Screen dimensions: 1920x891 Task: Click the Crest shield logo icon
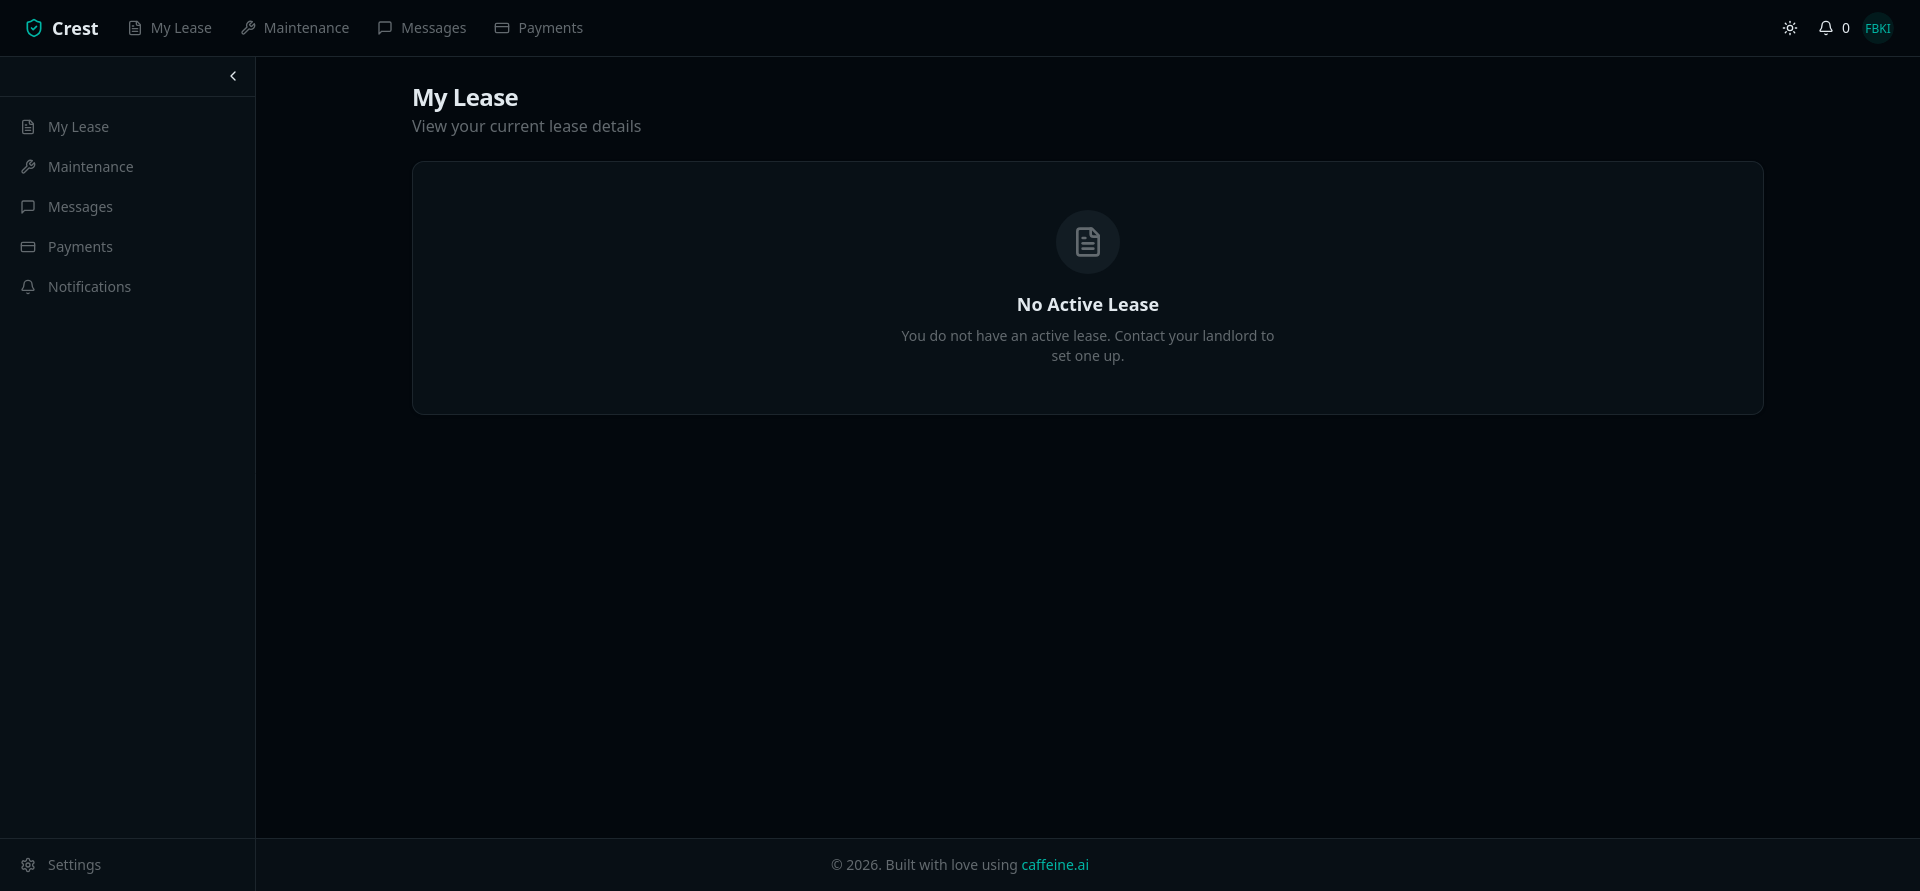34,28
